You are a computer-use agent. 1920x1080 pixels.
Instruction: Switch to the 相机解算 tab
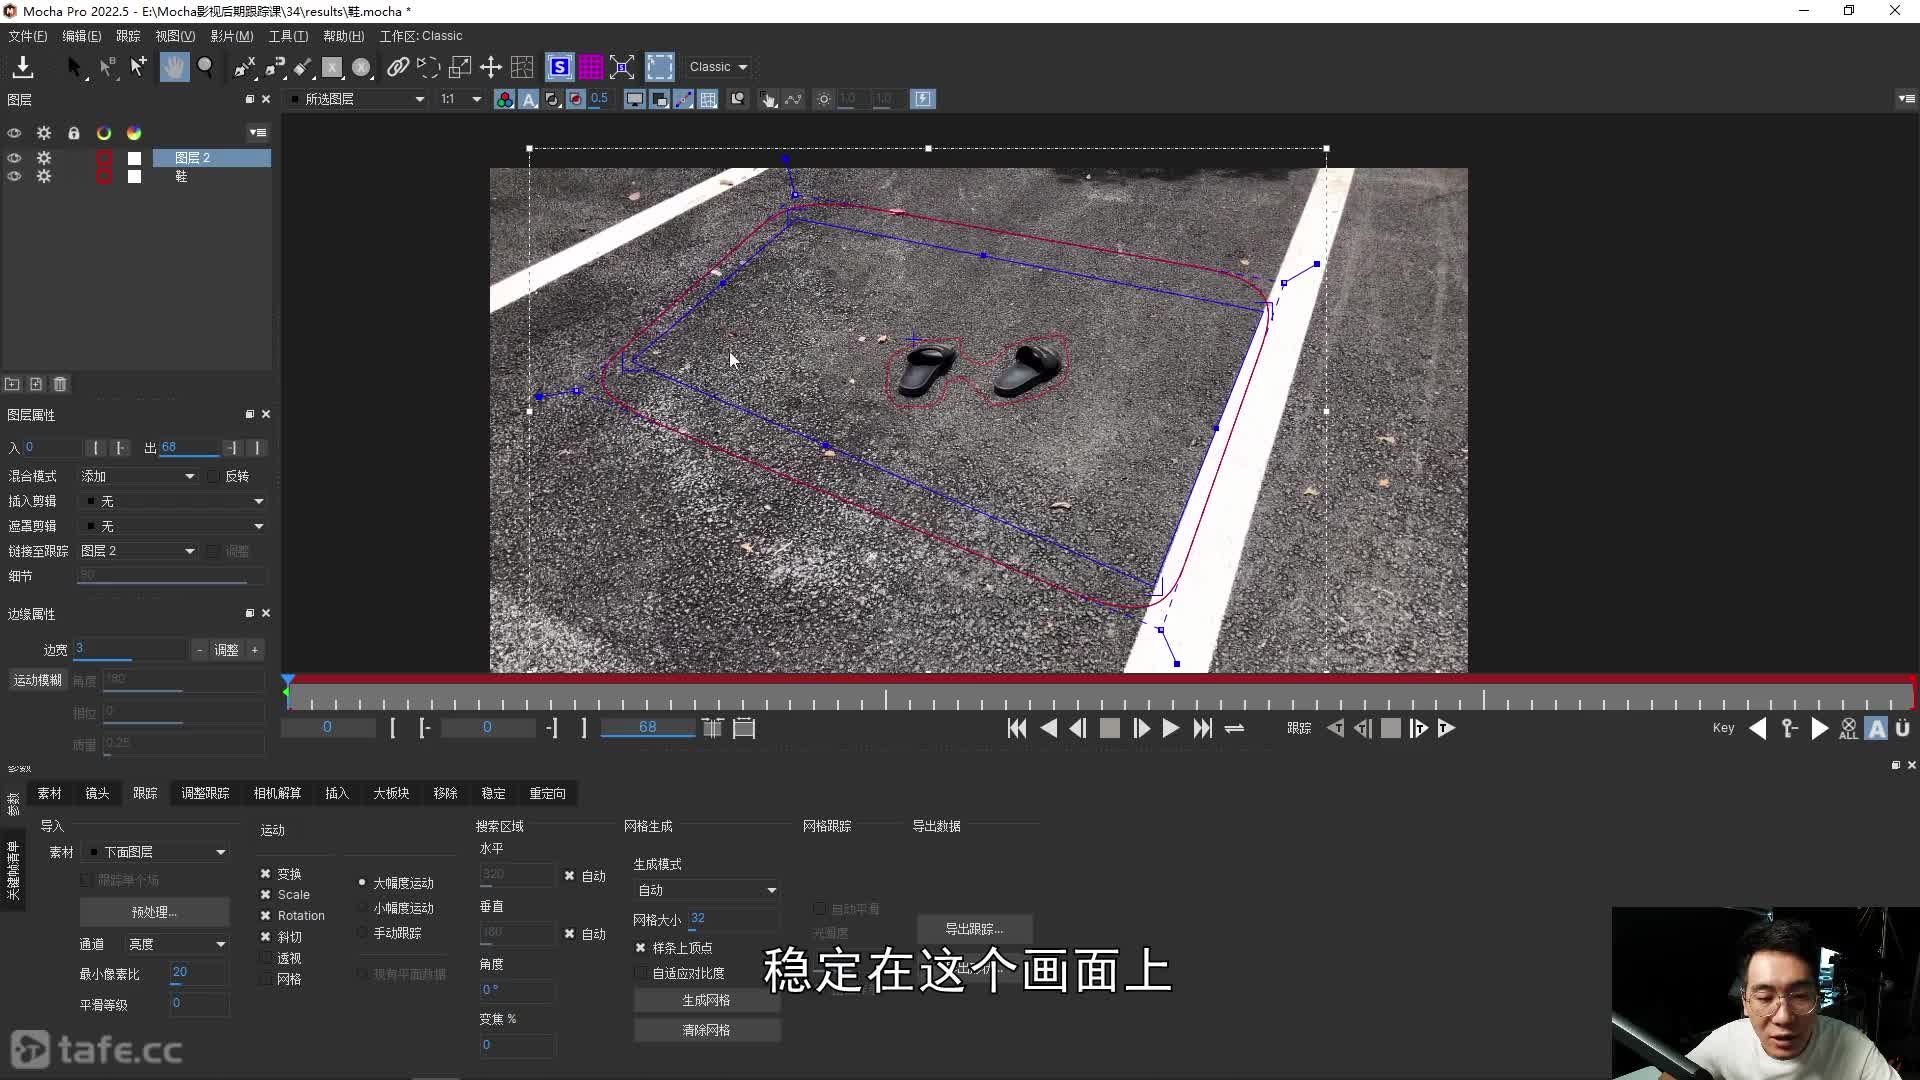pos(277,793)
